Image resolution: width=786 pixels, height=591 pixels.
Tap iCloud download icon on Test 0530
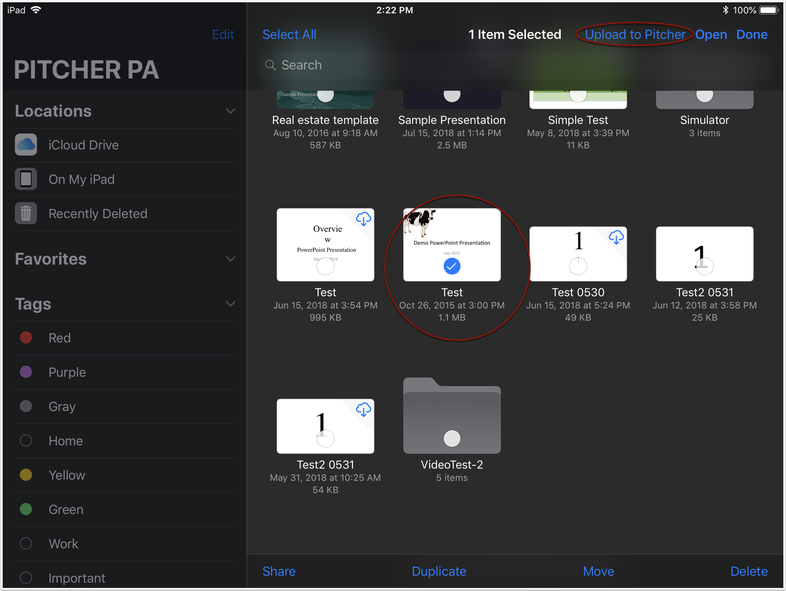coord(616,237)
